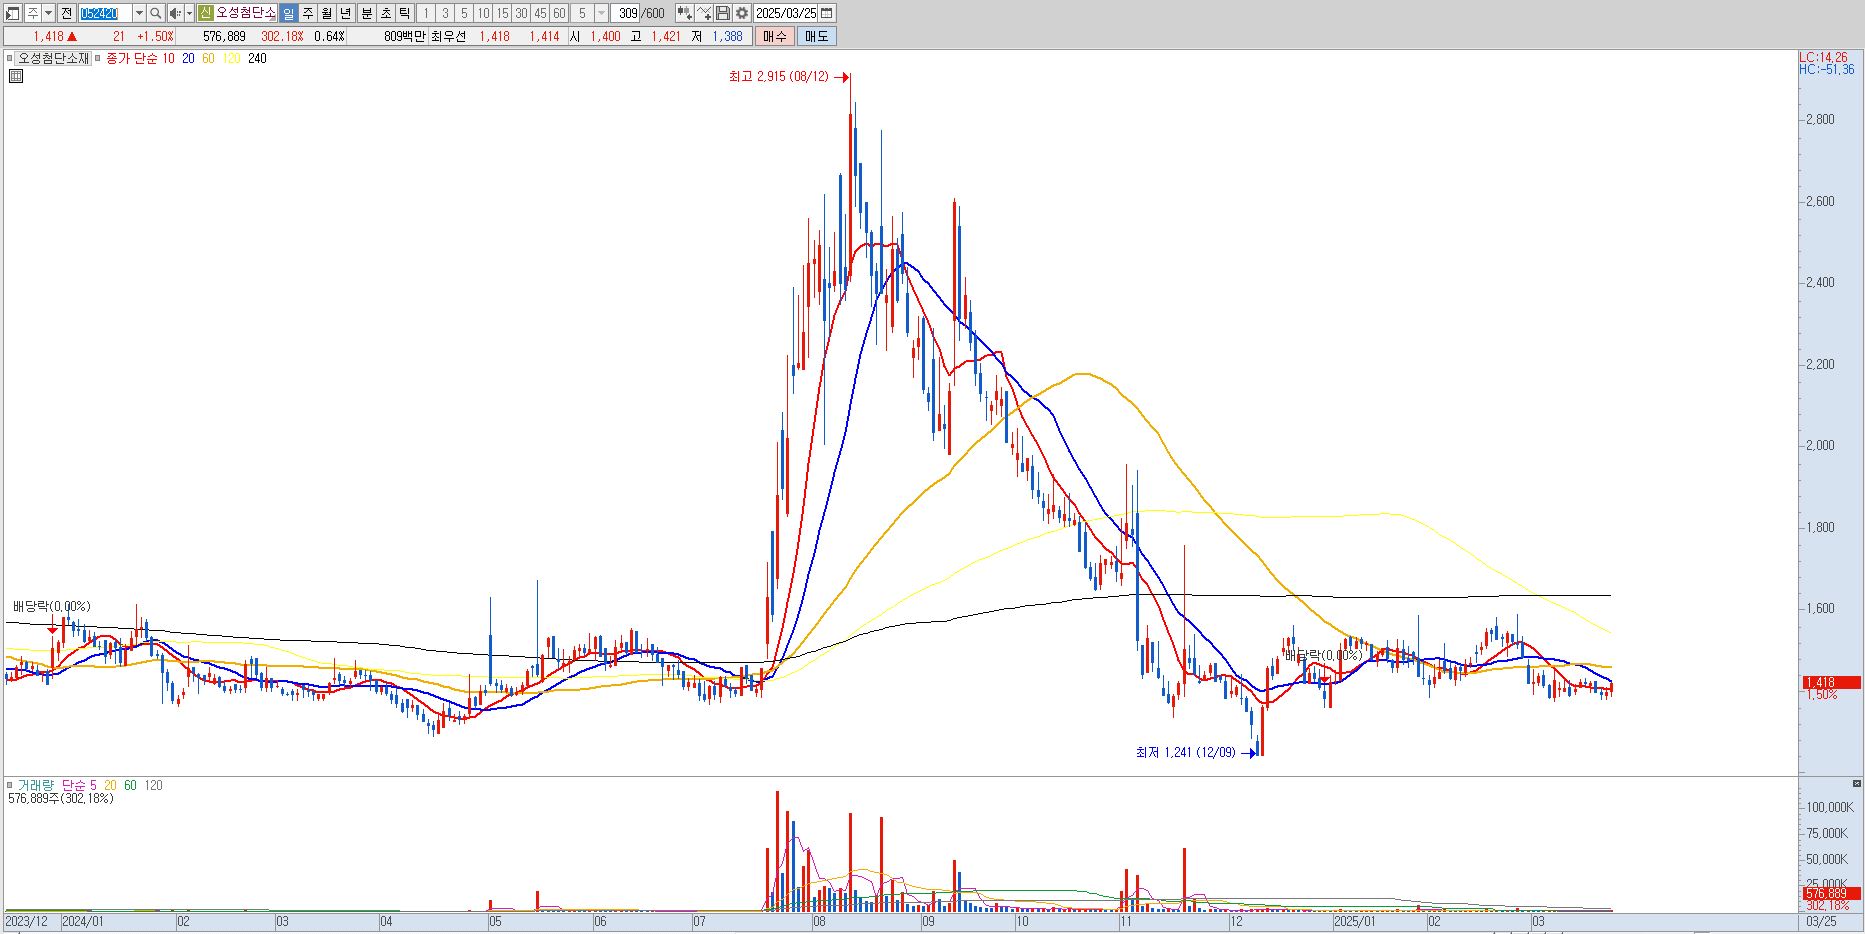
Task: Click the line drawing tool icon
Action: [703, 13]
